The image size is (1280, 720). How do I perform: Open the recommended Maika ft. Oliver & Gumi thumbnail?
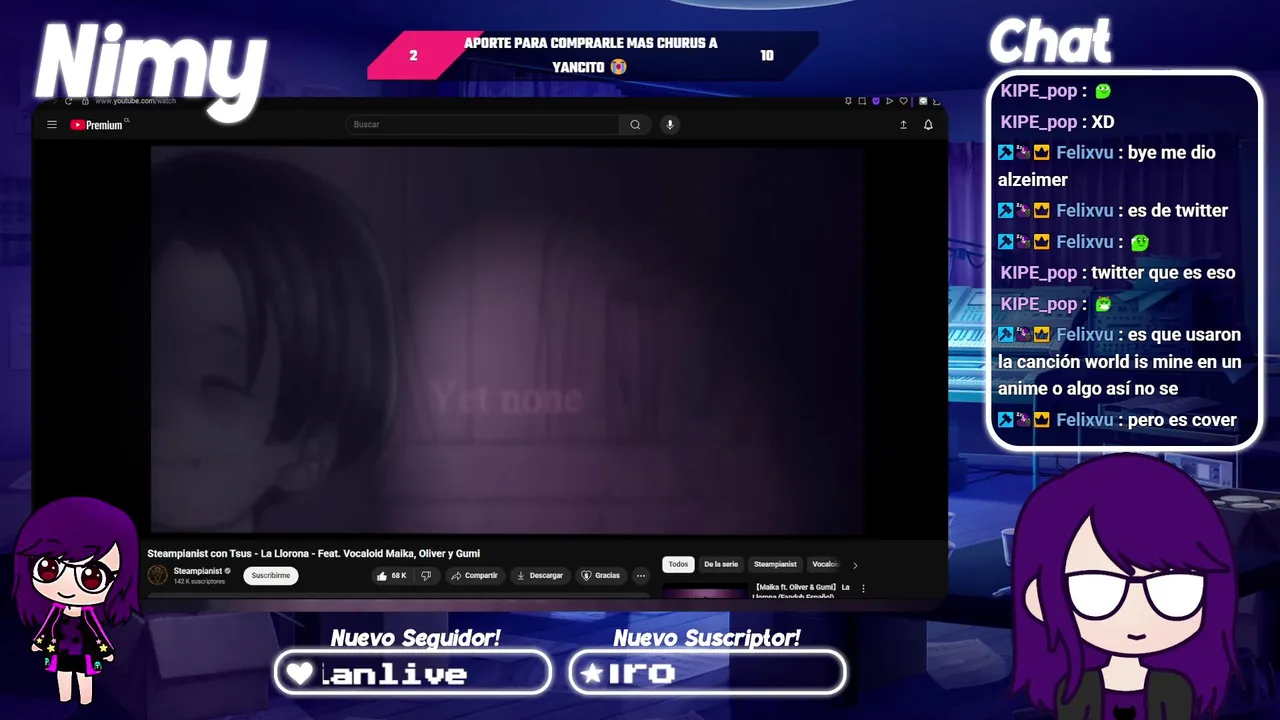tap(705, 591)
